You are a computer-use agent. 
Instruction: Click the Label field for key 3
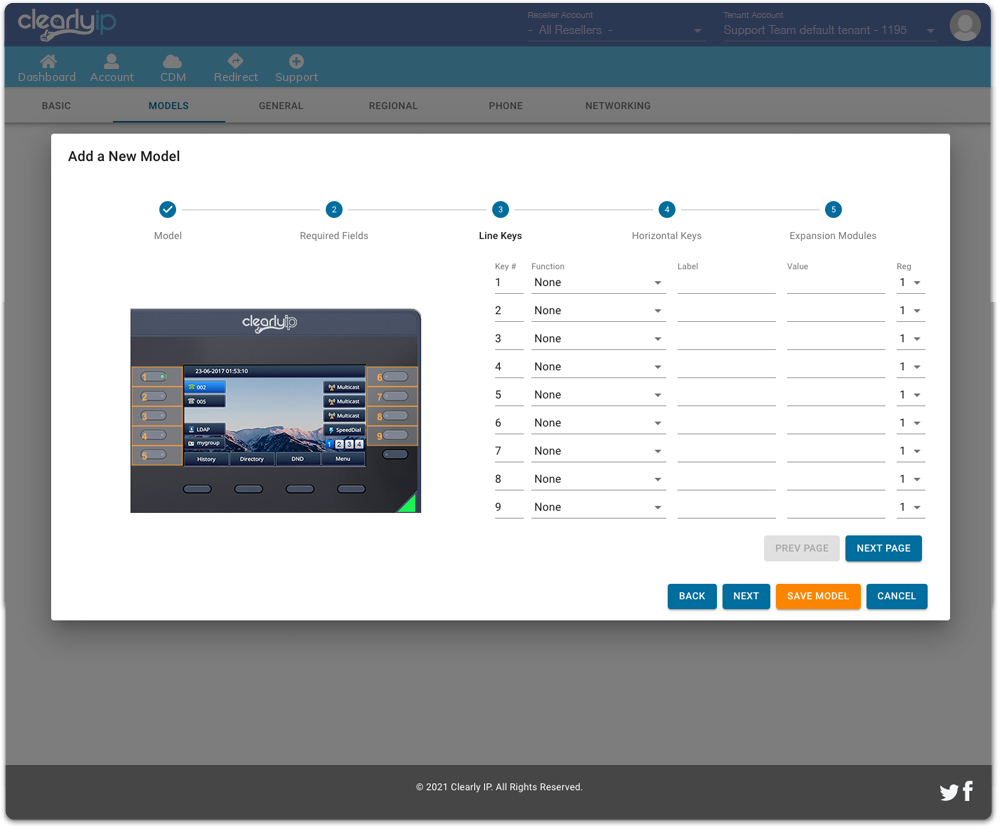tap(726, 339)
